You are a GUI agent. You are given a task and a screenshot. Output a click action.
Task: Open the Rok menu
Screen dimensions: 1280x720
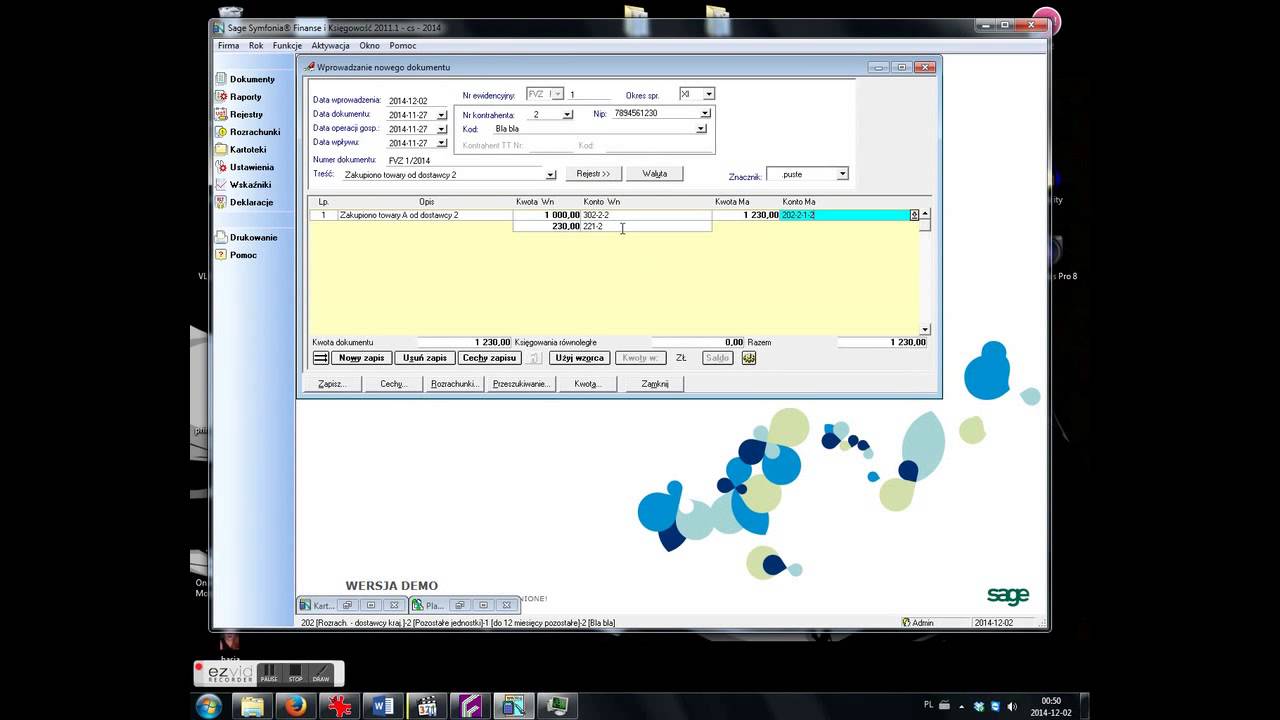pyautogui.click(x=256, y=45)
